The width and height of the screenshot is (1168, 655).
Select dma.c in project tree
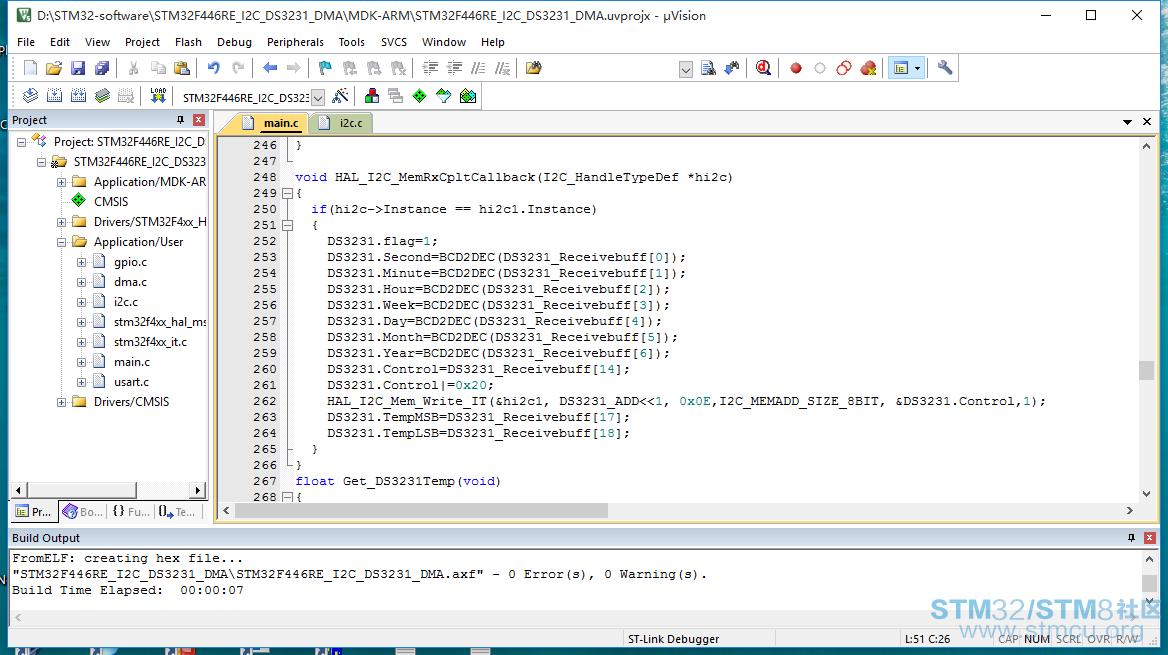pyautogui.click(x=130, y=282)
